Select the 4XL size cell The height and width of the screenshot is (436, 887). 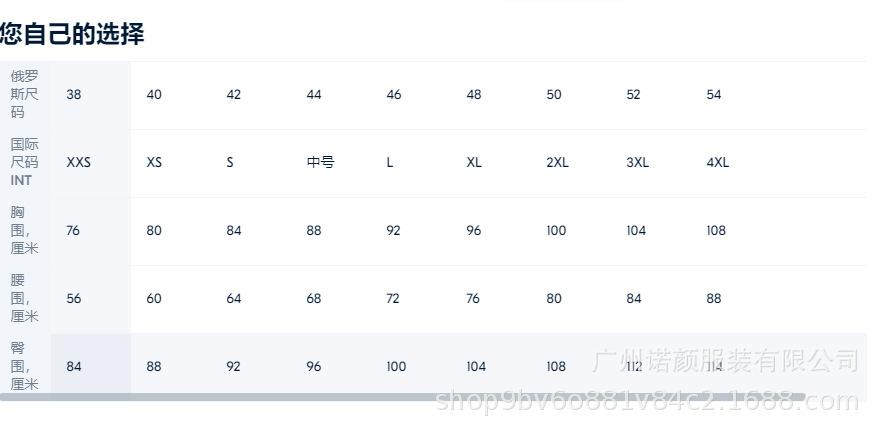717,162
